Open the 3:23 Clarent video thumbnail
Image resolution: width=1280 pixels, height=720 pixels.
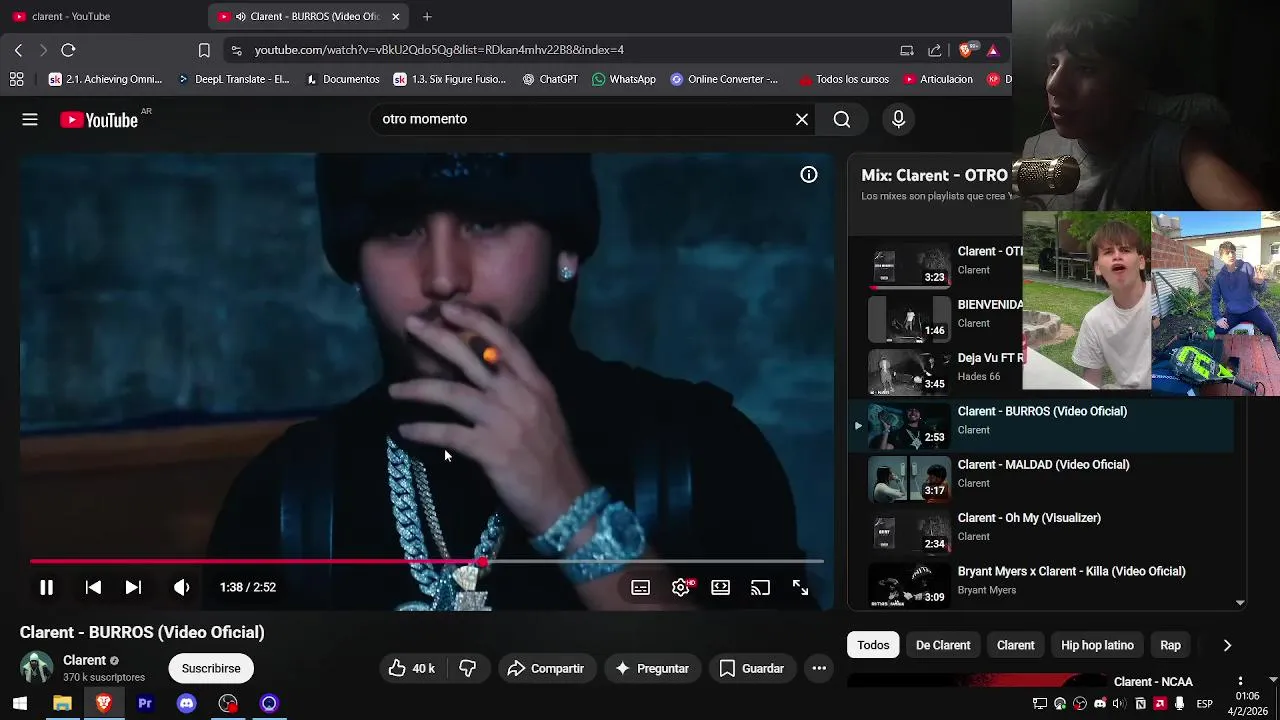pyautogui.click(x=909, y=266)
